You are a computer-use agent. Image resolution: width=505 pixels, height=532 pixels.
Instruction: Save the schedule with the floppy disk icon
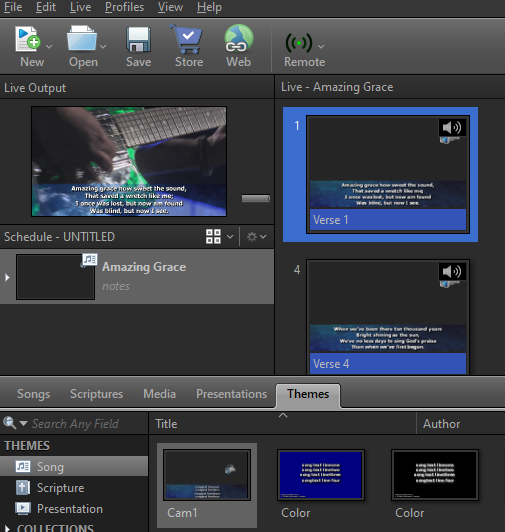[x=138, y=40]
